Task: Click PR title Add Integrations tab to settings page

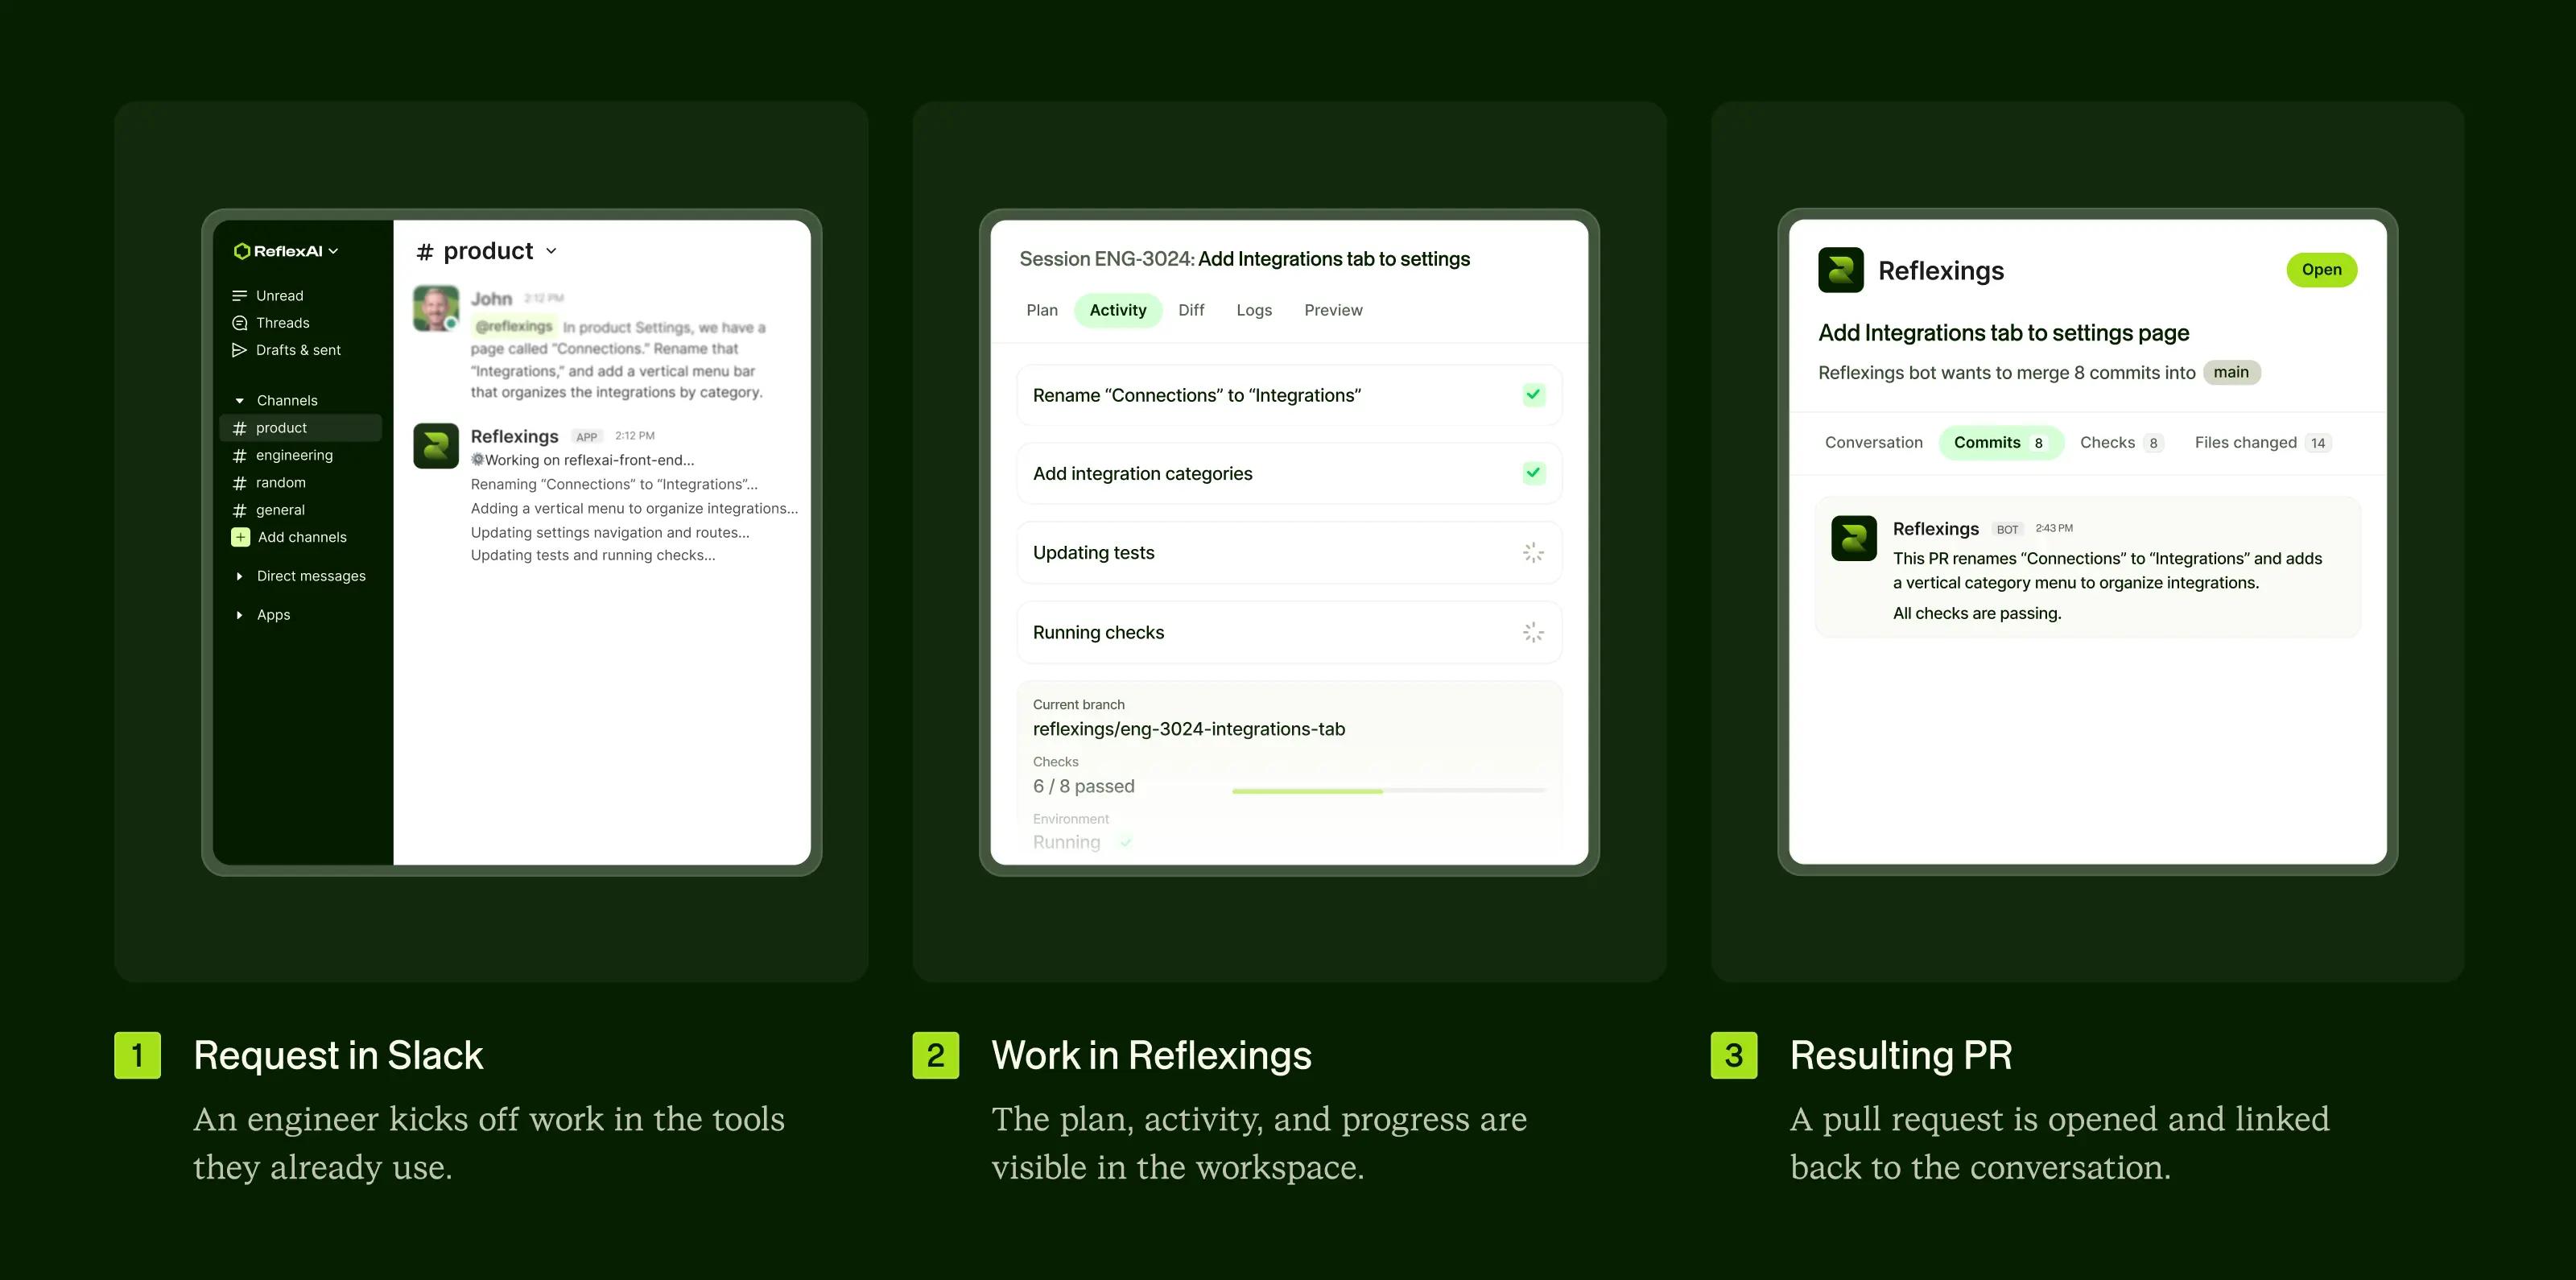Action: tap(2003, 333)
